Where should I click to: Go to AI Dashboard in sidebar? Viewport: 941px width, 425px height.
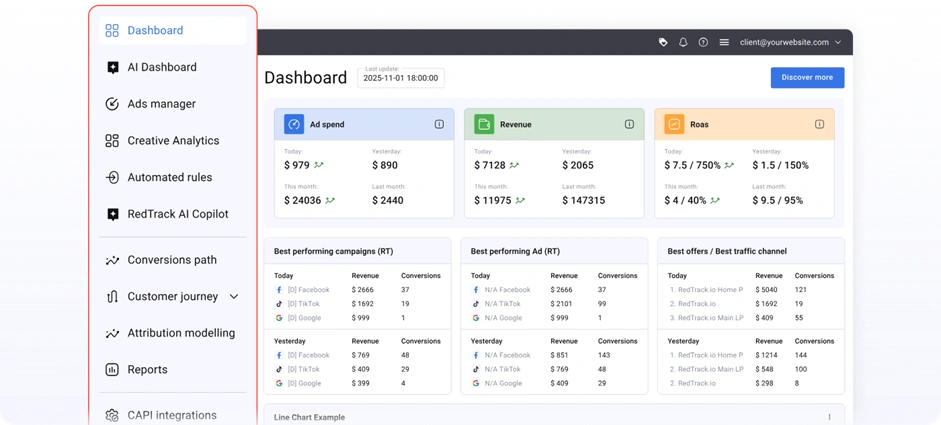pos(161,67)
